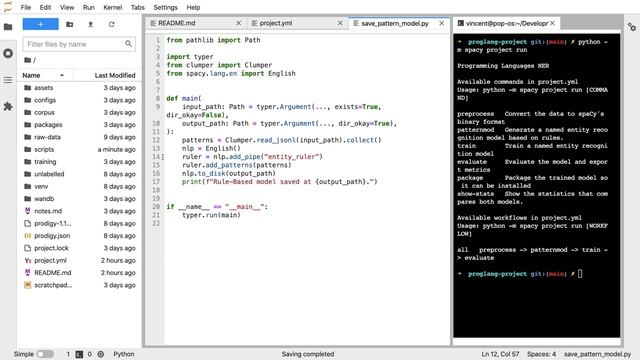Click the JupyterLab logo icon
Viewport: 640px width, 360px height.
coord(8,7)
